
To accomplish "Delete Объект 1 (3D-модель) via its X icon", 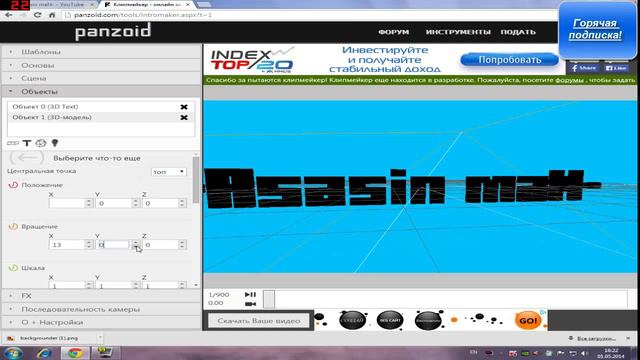I will 184,118.
